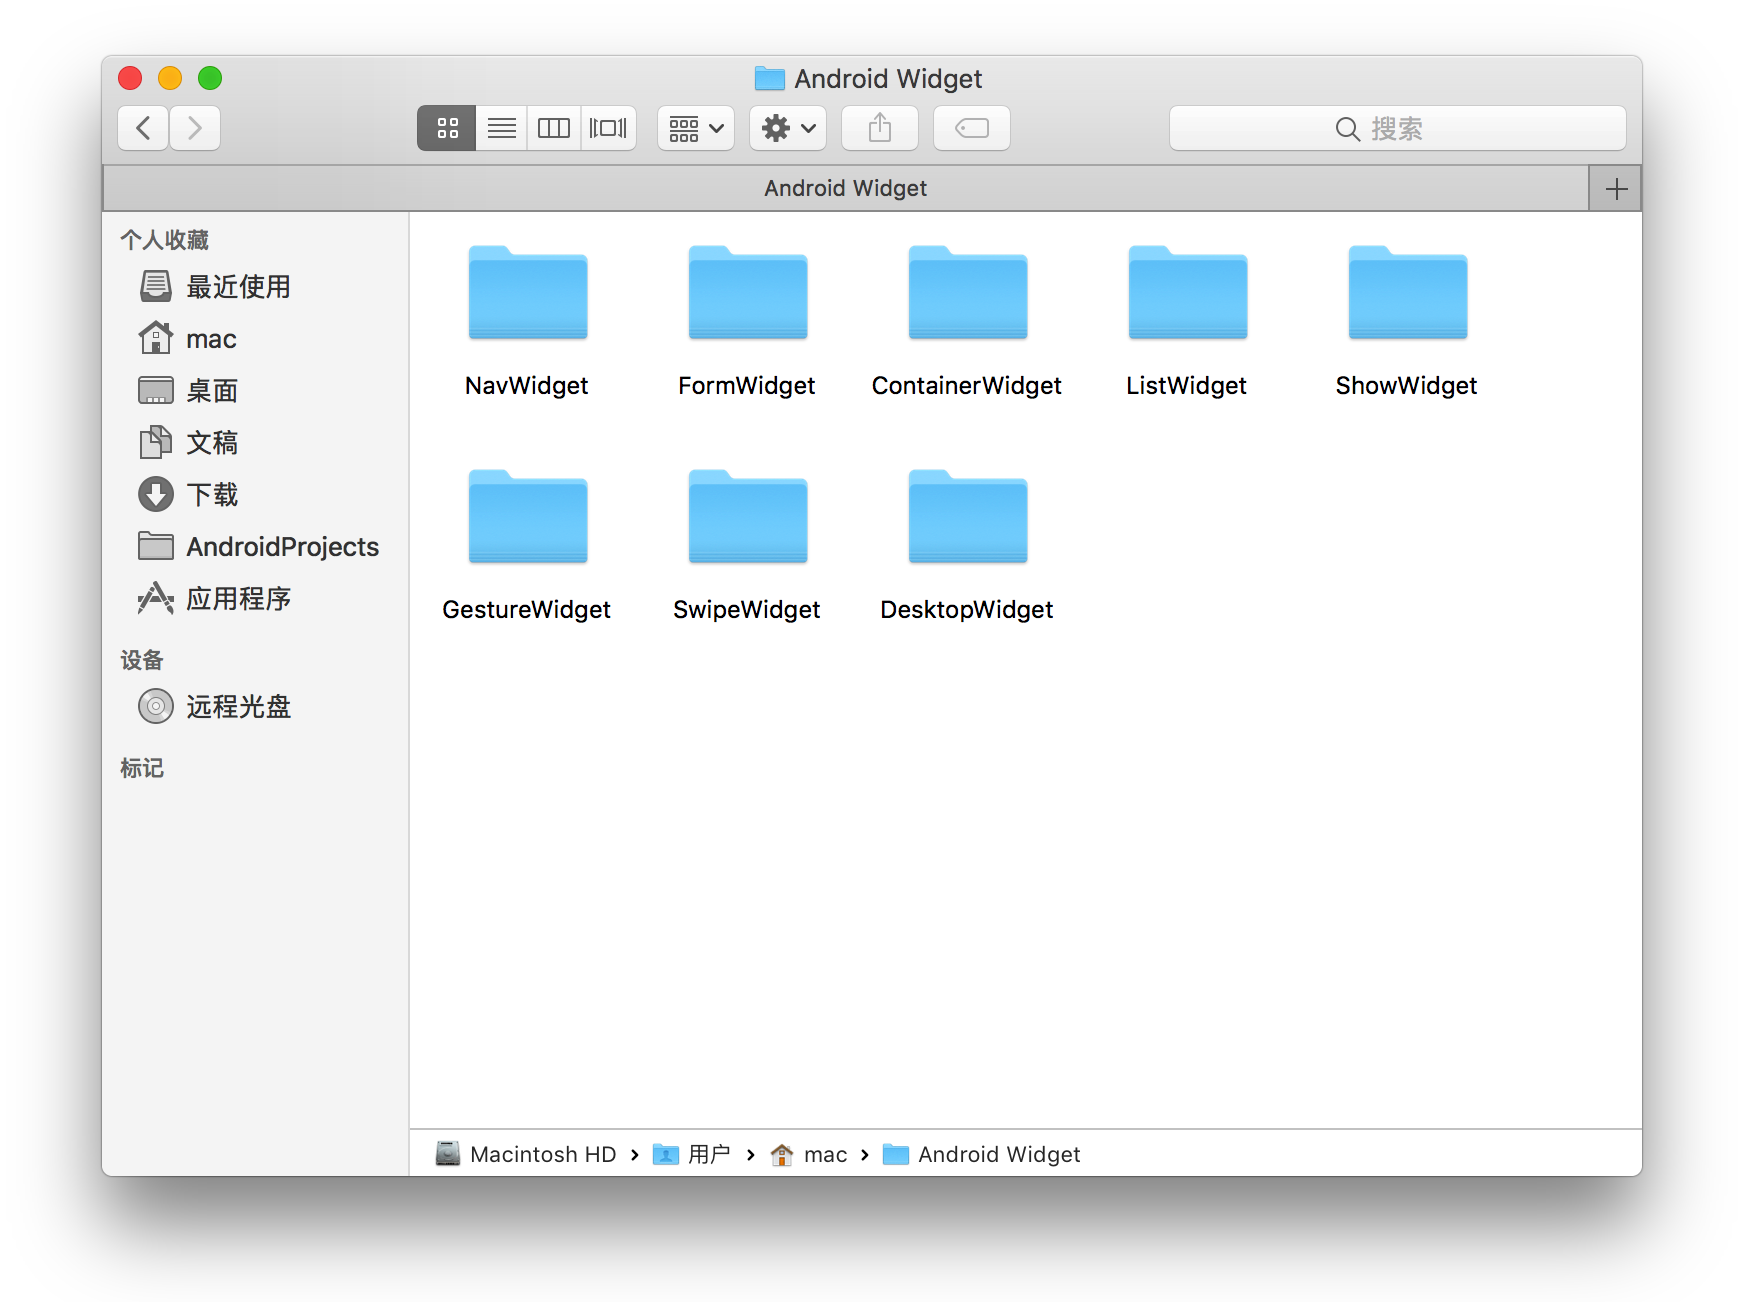
Task: Select the ContainerWidget folder icon
Action: (x=968, y=293)
